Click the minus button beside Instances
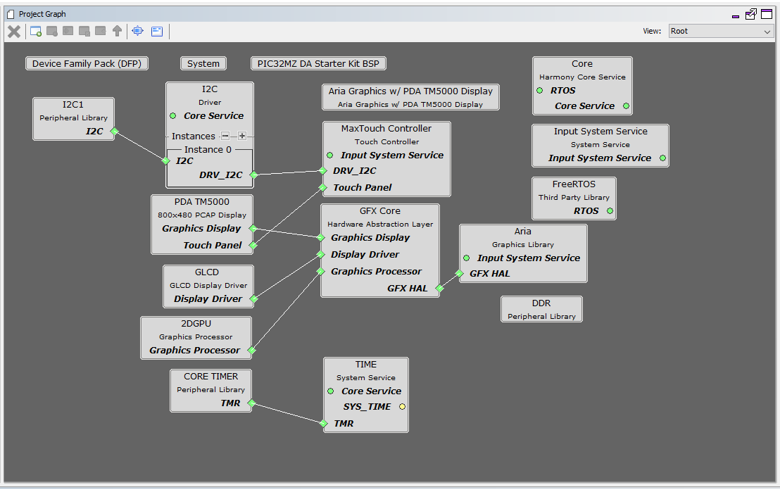 coord(225,136)
